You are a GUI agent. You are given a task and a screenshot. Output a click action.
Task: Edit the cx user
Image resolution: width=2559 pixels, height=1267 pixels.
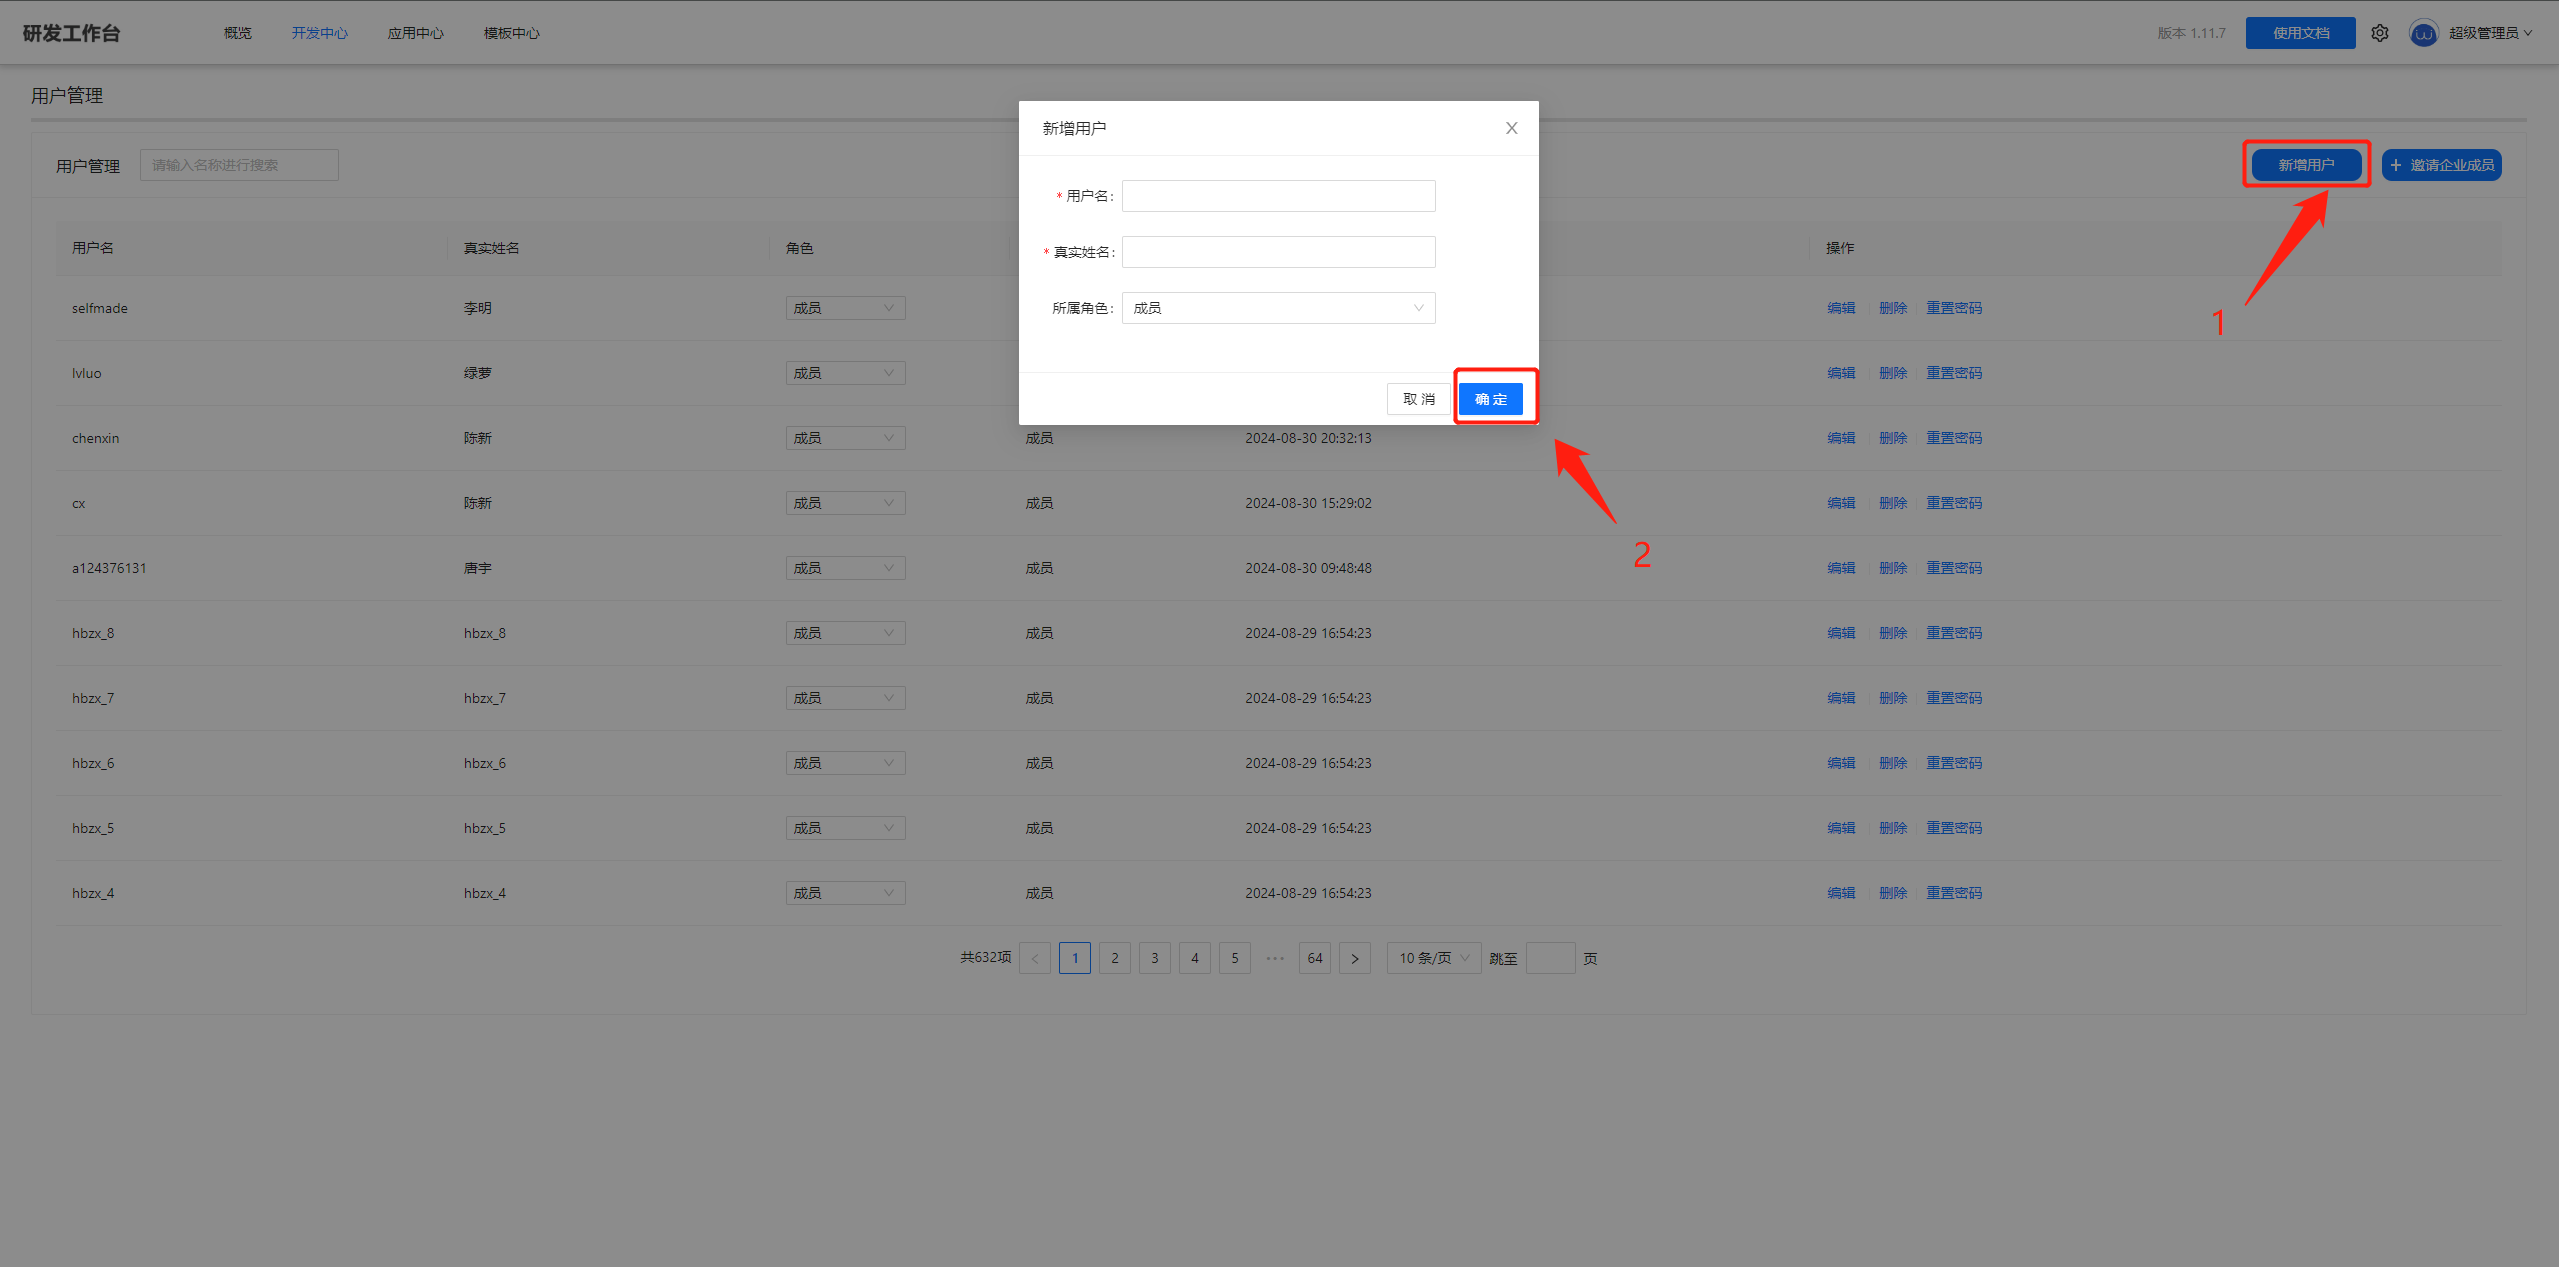[1841, 503]
